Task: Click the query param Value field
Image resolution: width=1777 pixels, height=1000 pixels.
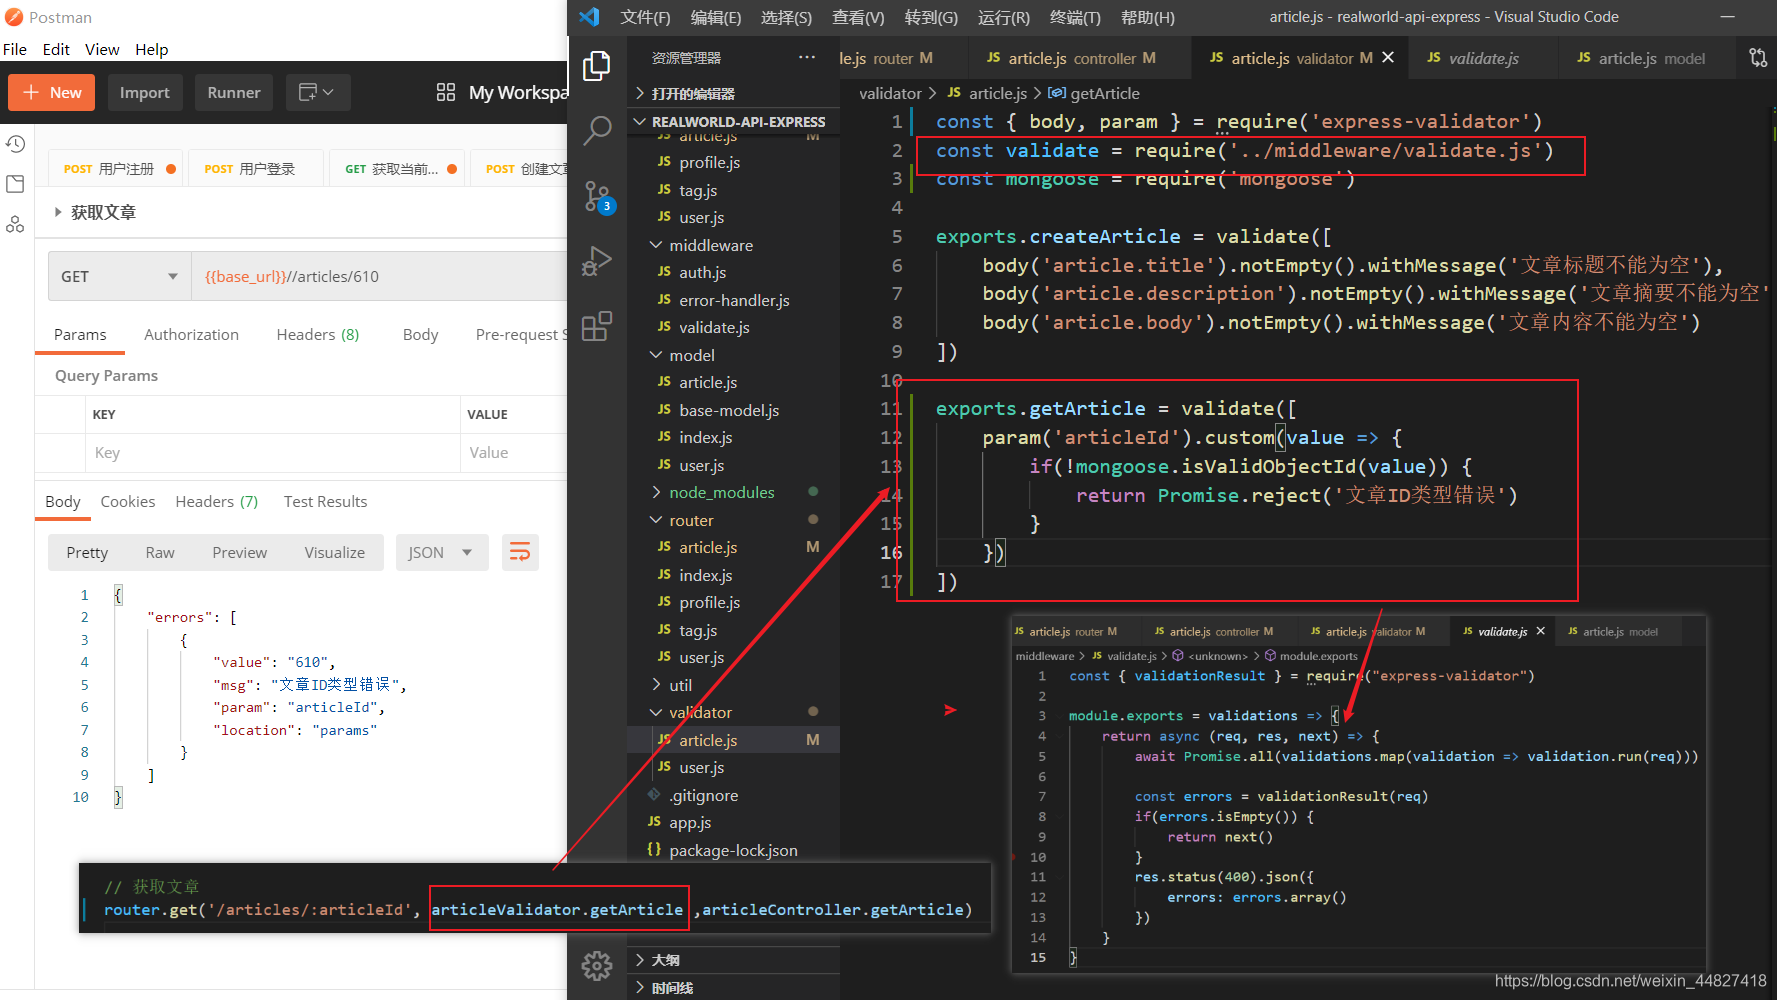Action: 514,453
